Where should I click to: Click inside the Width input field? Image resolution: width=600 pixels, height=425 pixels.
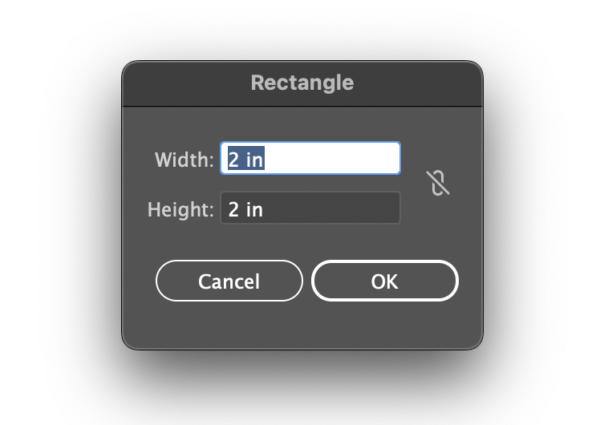pyautogui.click(x=310, y=159)
